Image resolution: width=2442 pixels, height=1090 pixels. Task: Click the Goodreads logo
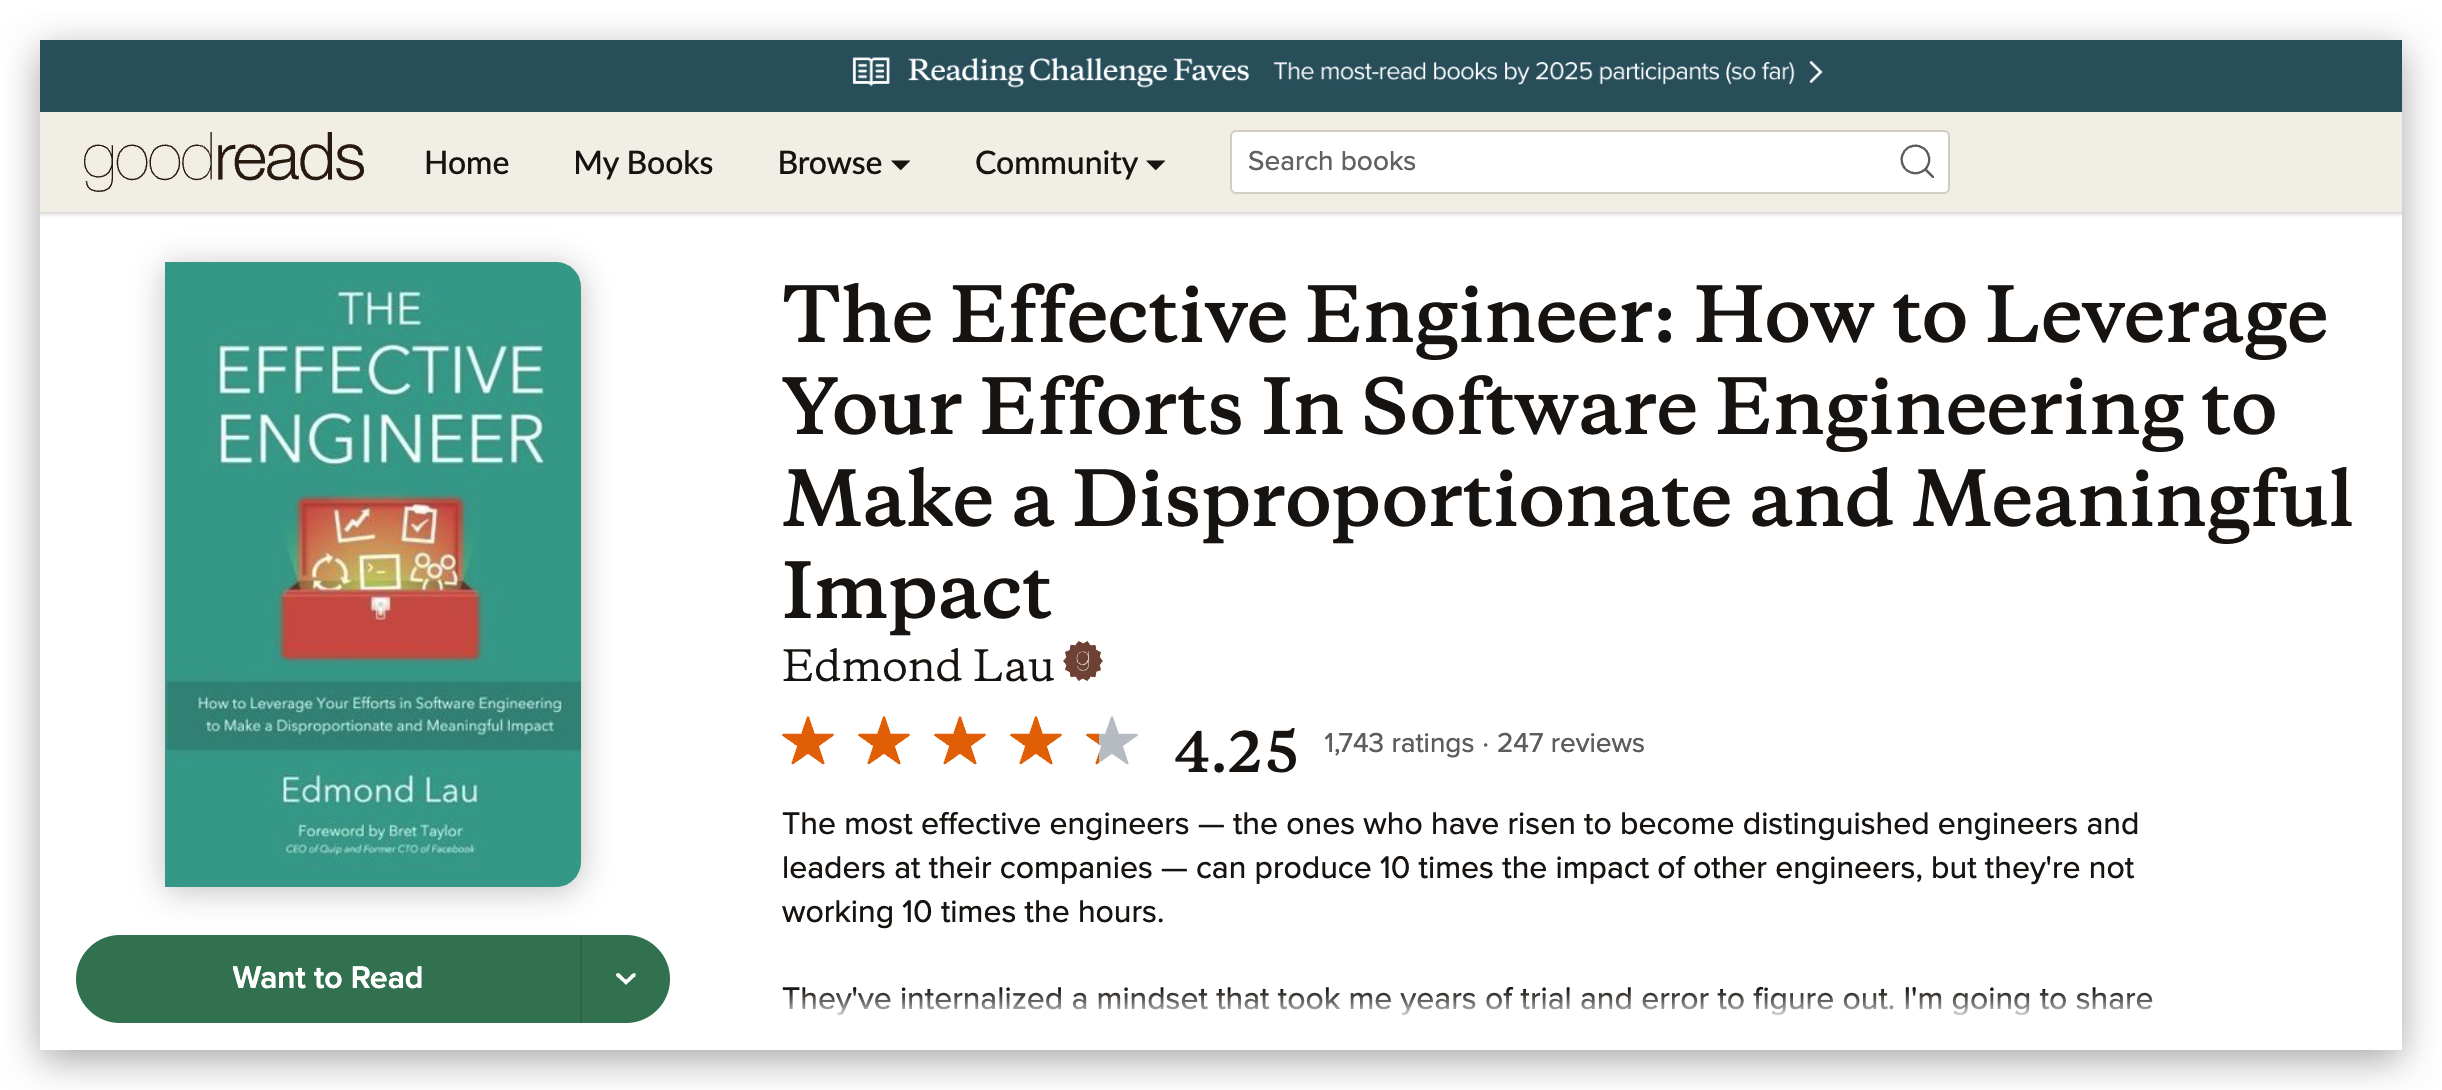pos(224,161)
